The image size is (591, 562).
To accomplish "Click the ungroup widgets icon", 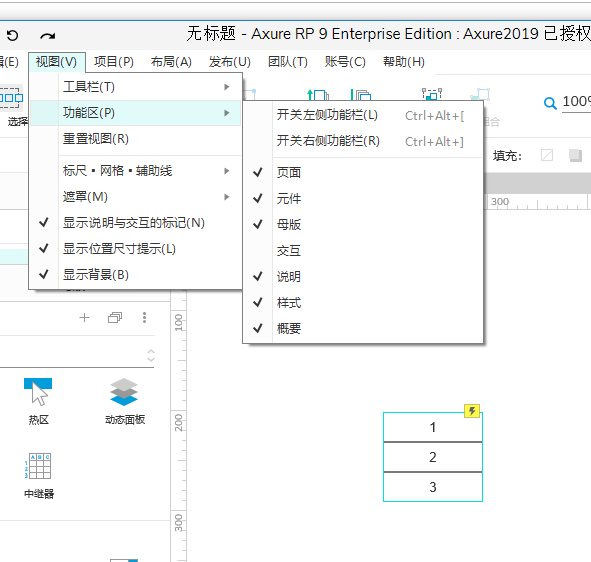I will coord(480,94).
